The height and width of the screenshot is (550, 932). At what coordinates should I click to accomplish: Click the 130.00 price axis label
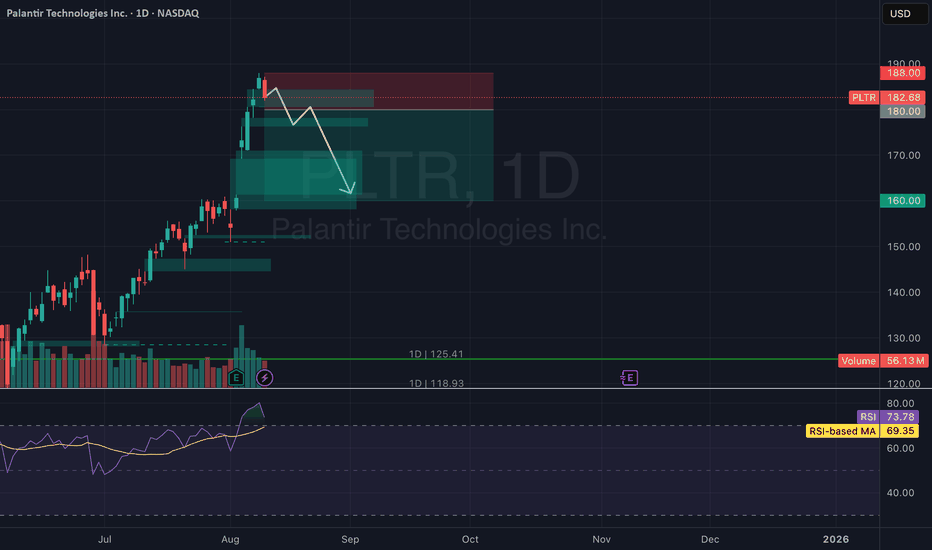point(903,338)
